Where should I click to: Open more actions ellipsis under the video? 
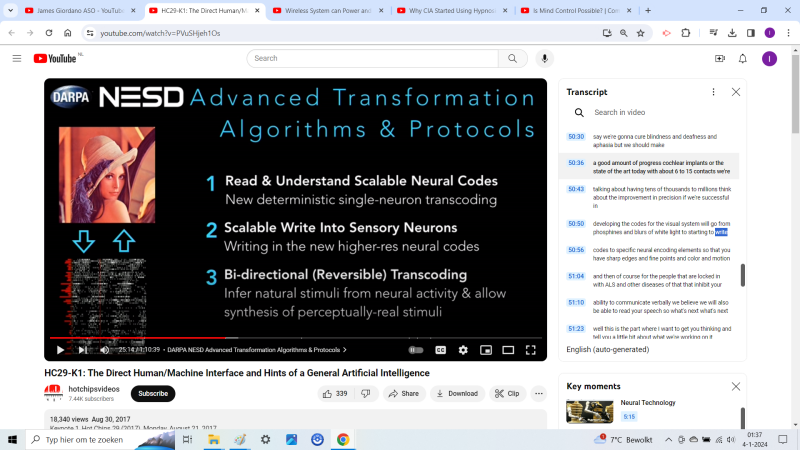click(x=539, y=393)
